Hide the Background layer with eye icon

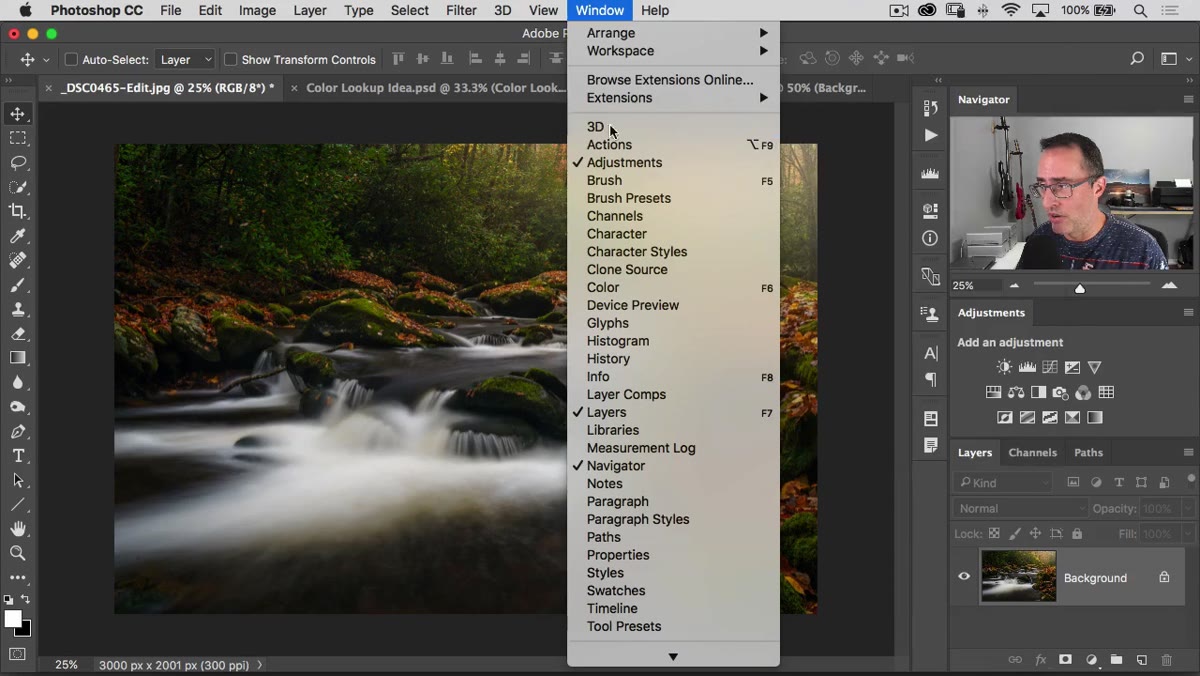point(964,576)
